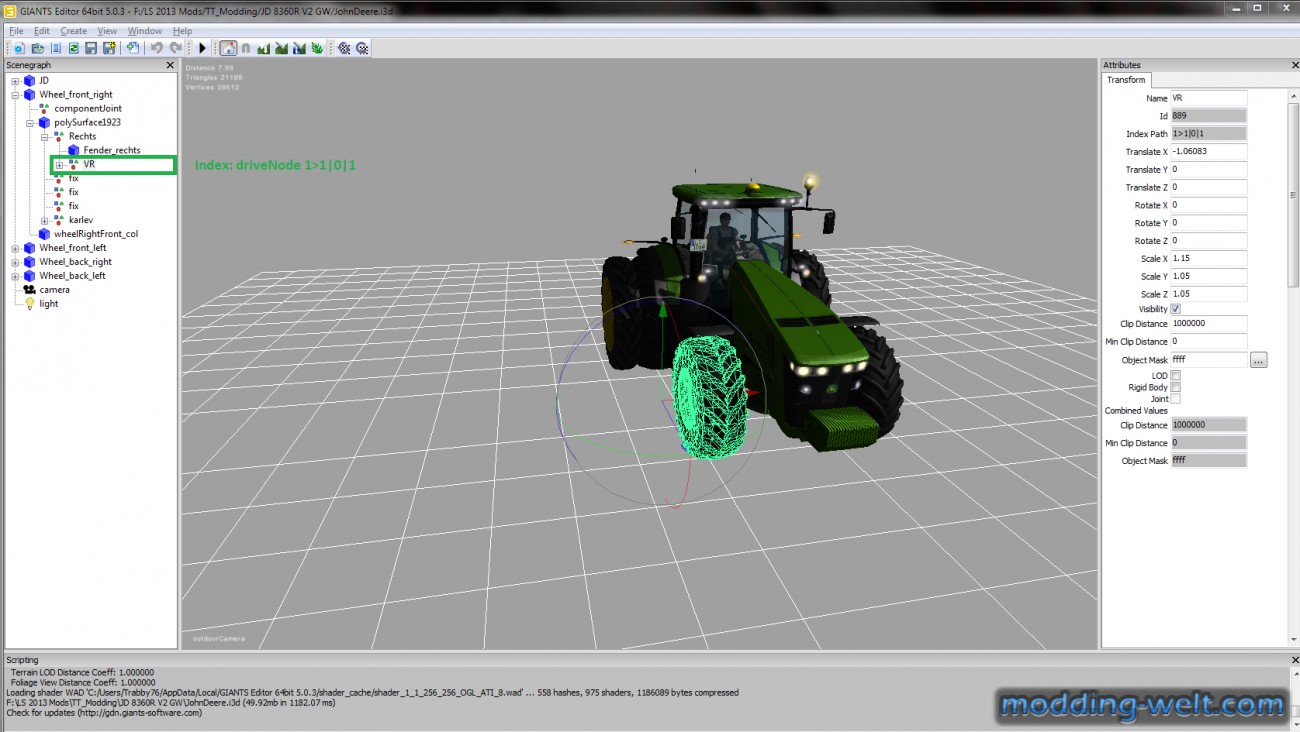The height and width of the screenshot is (732, 1300).
Task: Click the New scene toolbar icon
Action: click(19, 48)
